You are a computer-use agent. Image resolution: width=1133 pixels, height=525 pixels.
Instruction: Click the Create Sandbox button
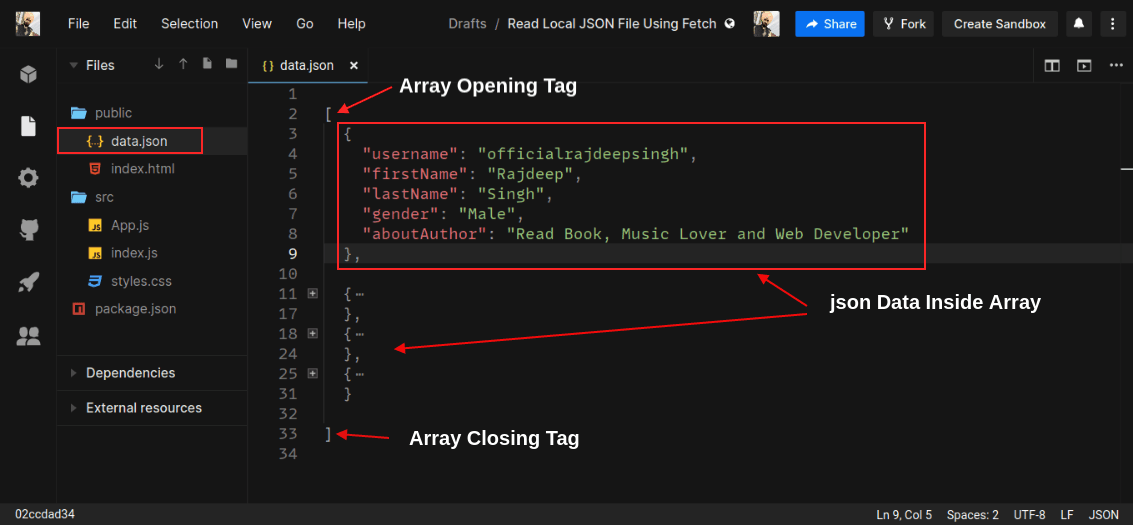[x=999, y=24]
